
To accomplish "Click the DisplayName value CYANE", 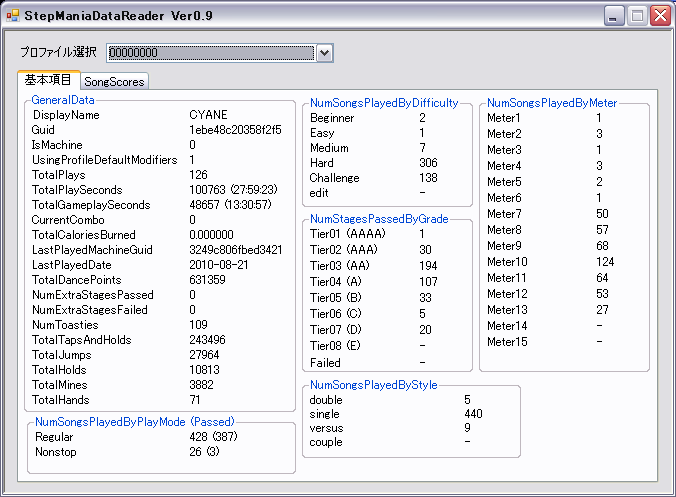I will pyautogui.click(x=208, y=115).
